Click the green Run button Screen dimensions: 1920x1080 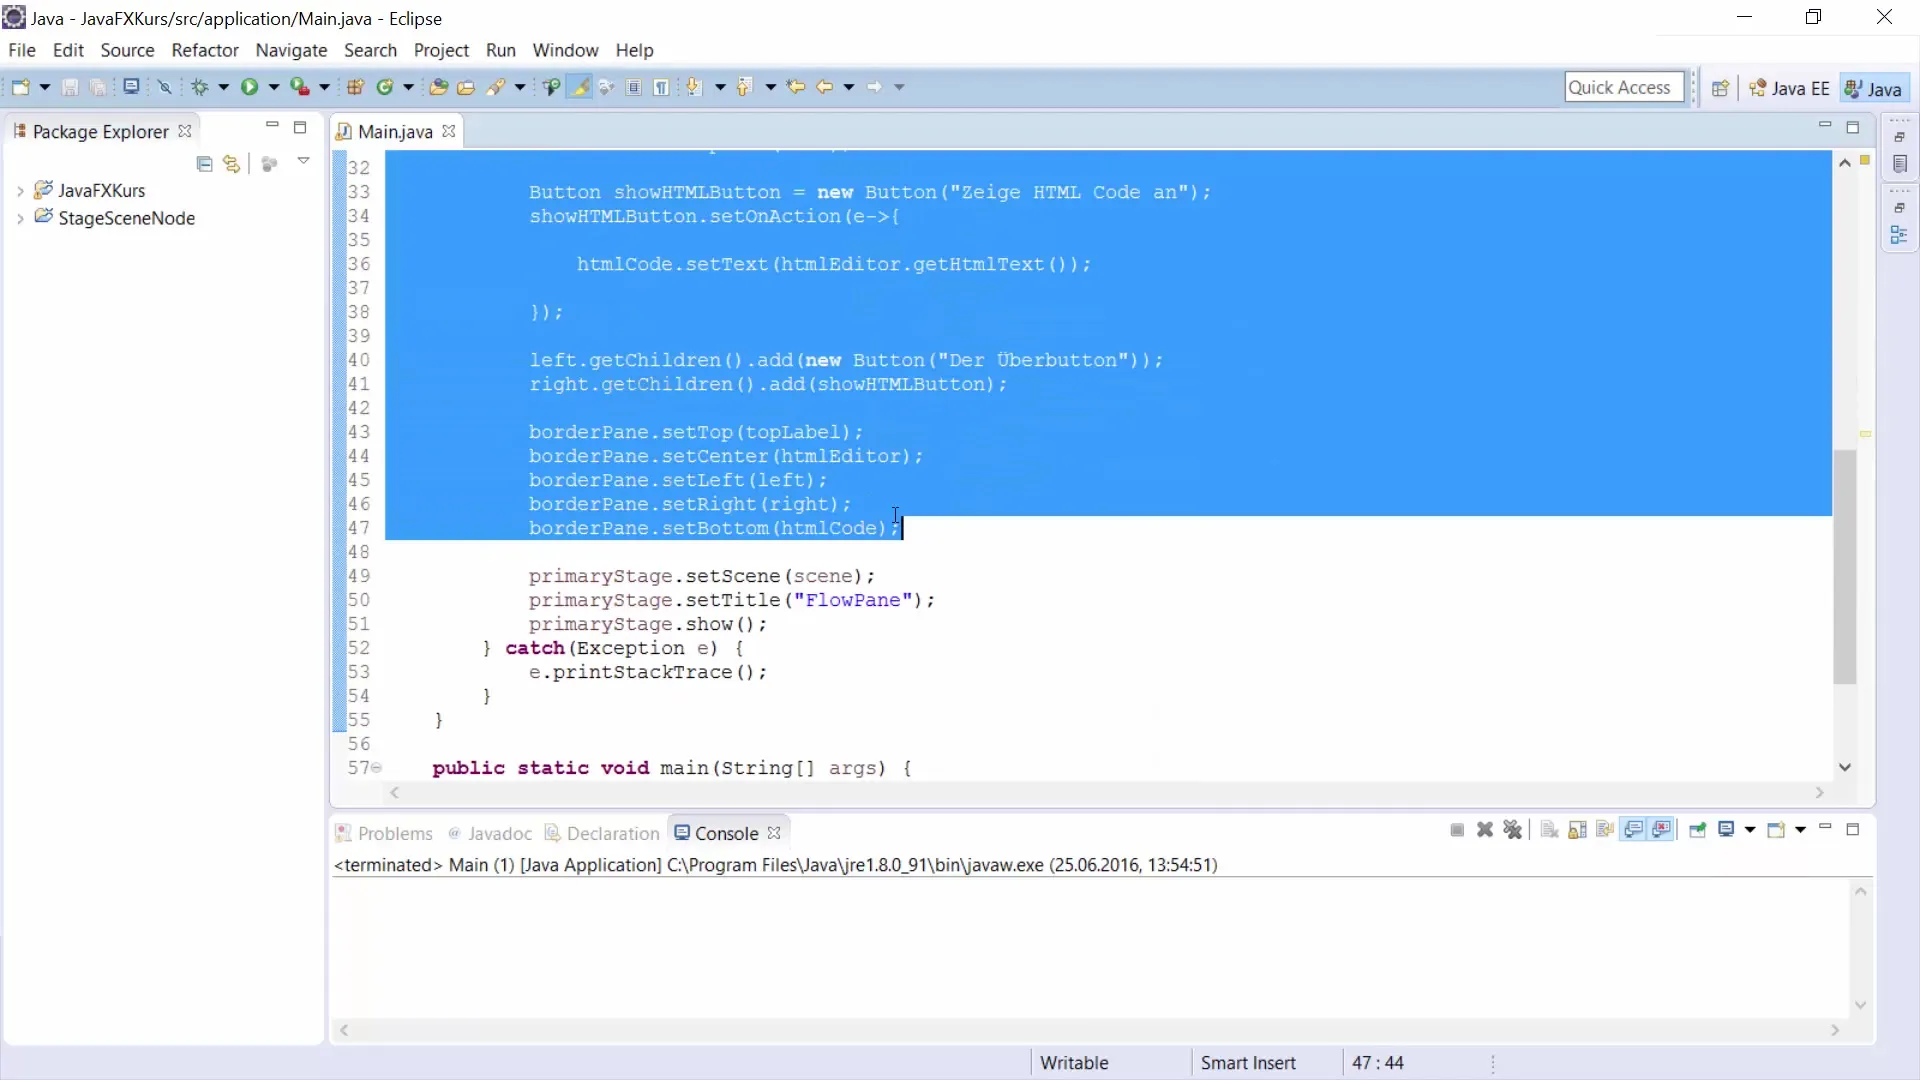[249, 87]
